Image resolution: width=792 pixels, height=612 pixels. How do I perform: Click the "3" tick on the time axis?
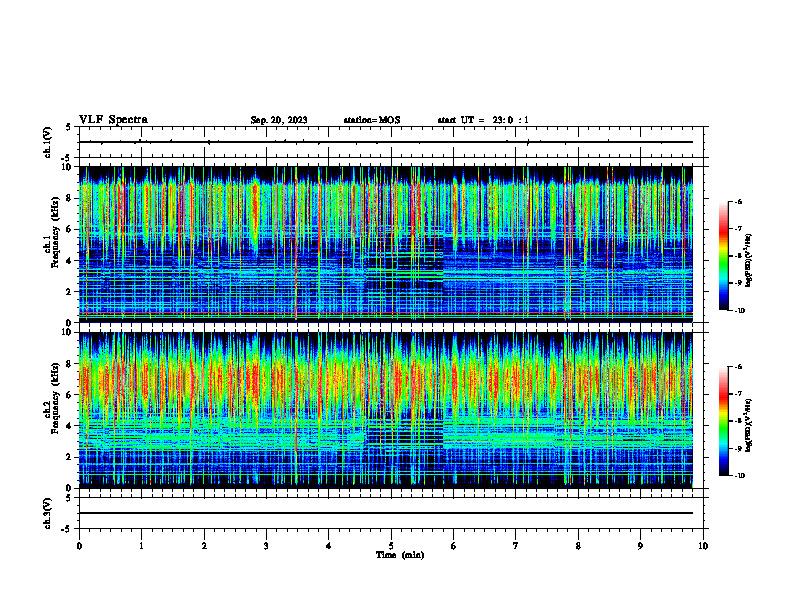click(266, 546)
